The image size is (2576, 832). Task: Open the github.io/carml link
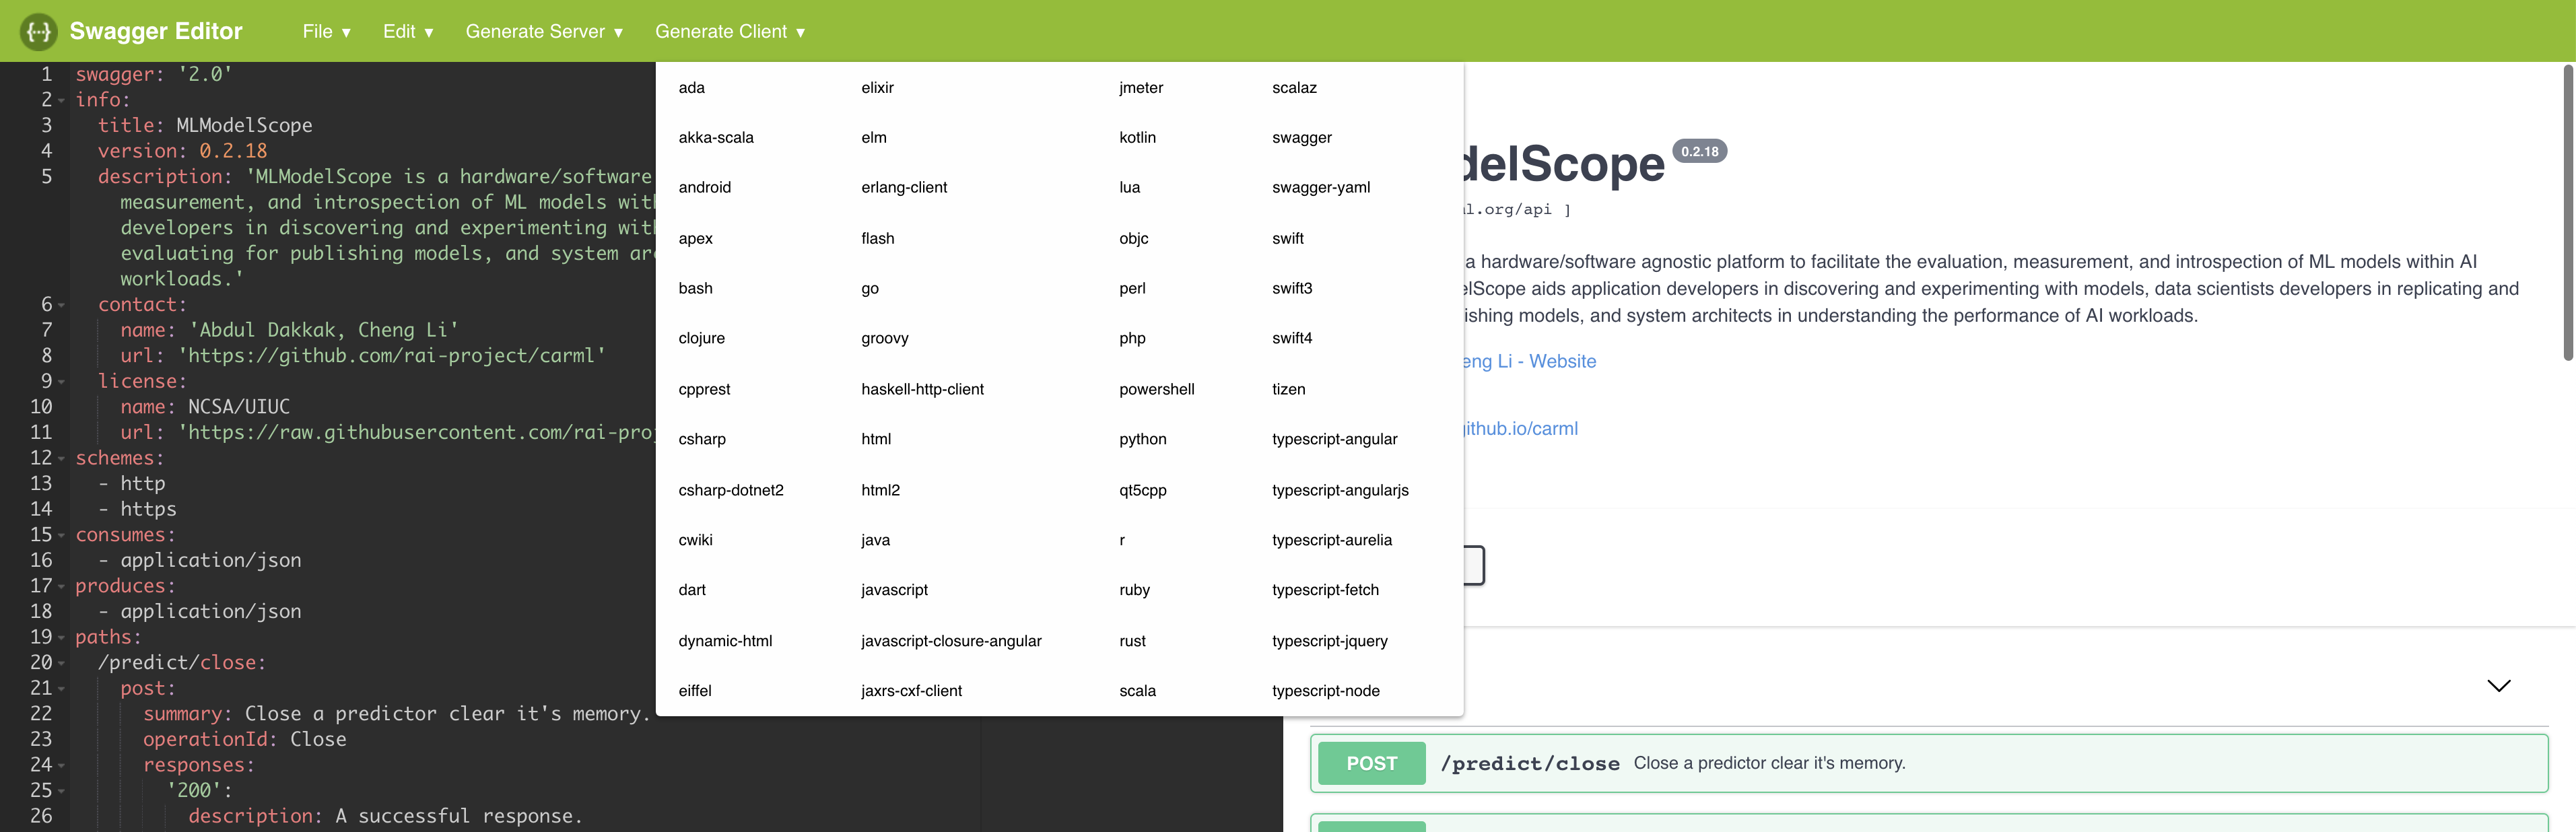pos(1521,429)
